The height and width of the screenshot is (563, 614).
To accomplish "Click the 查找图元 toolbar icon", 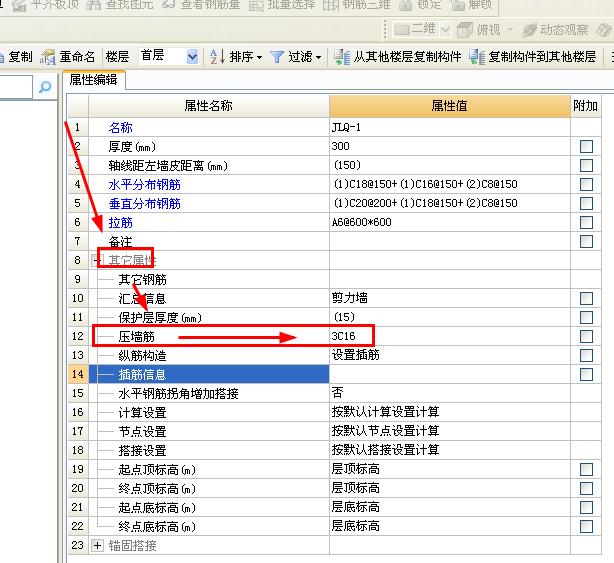I will 93,5.
